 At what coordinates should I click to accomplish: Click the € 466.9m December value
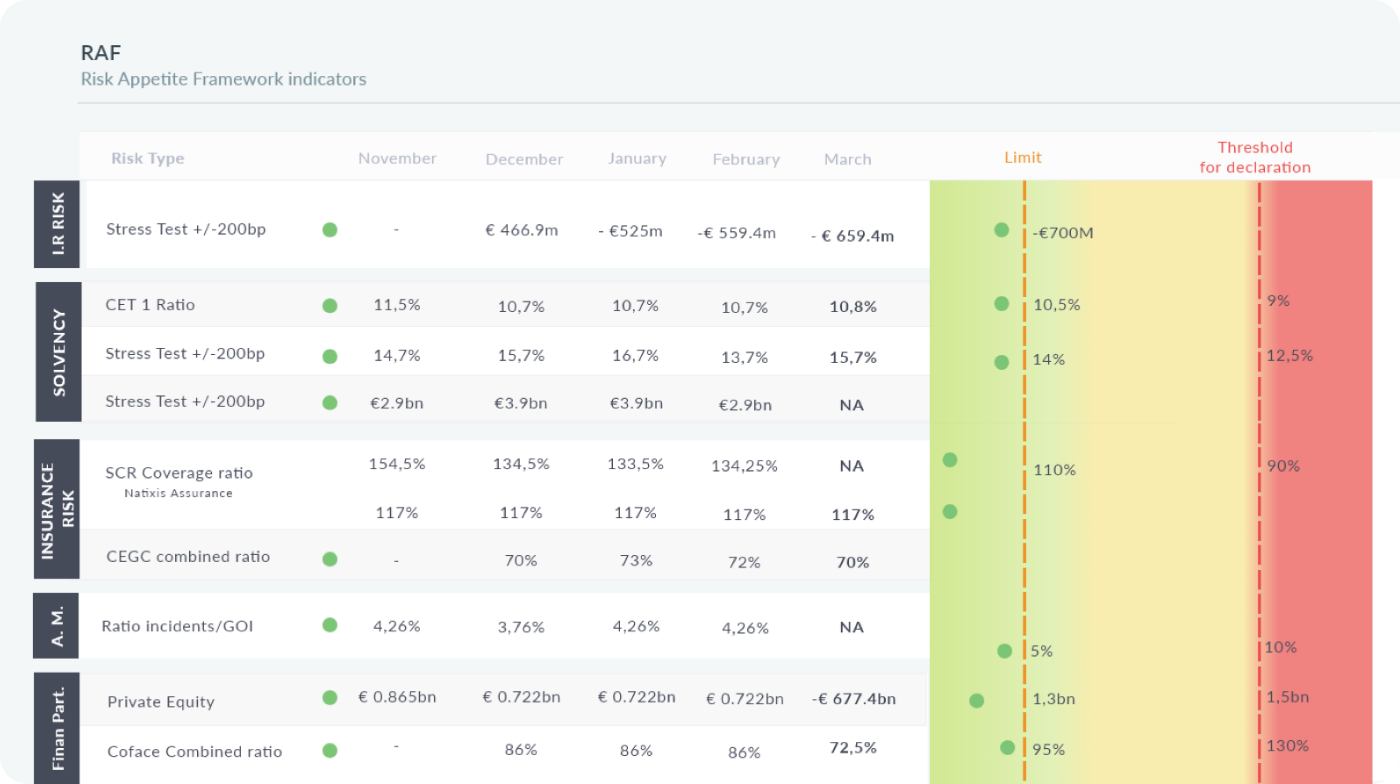(x=521, y=230)
